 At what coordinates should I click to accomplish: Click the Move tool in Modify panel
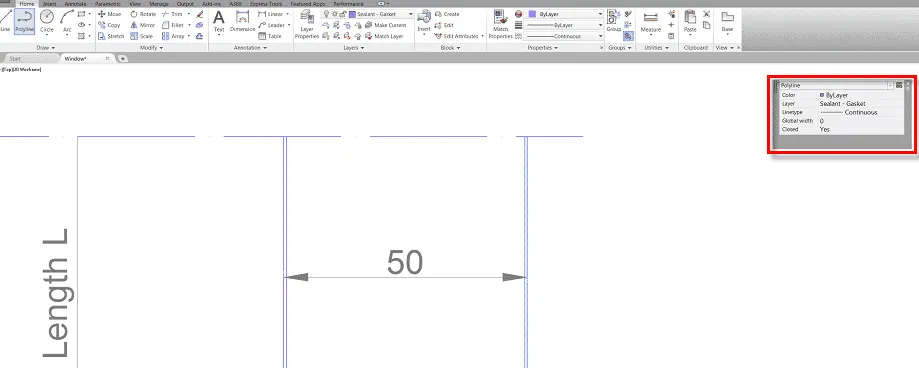point(110,14)
